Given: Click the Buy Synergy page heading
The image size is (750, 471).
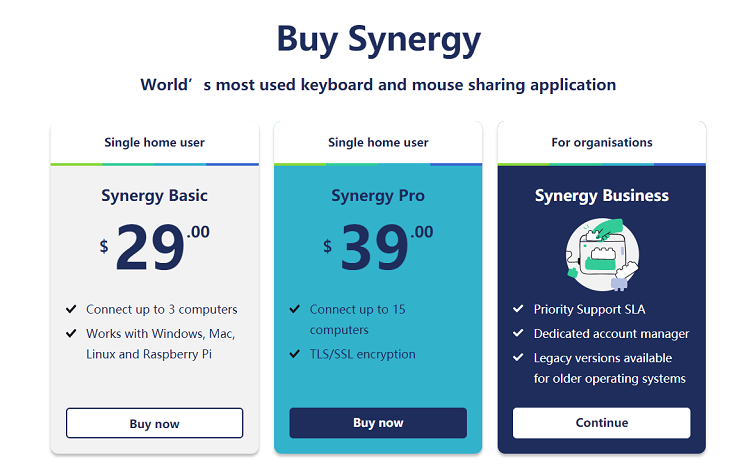Looking at the screenshot, I should tap(379, 40).
